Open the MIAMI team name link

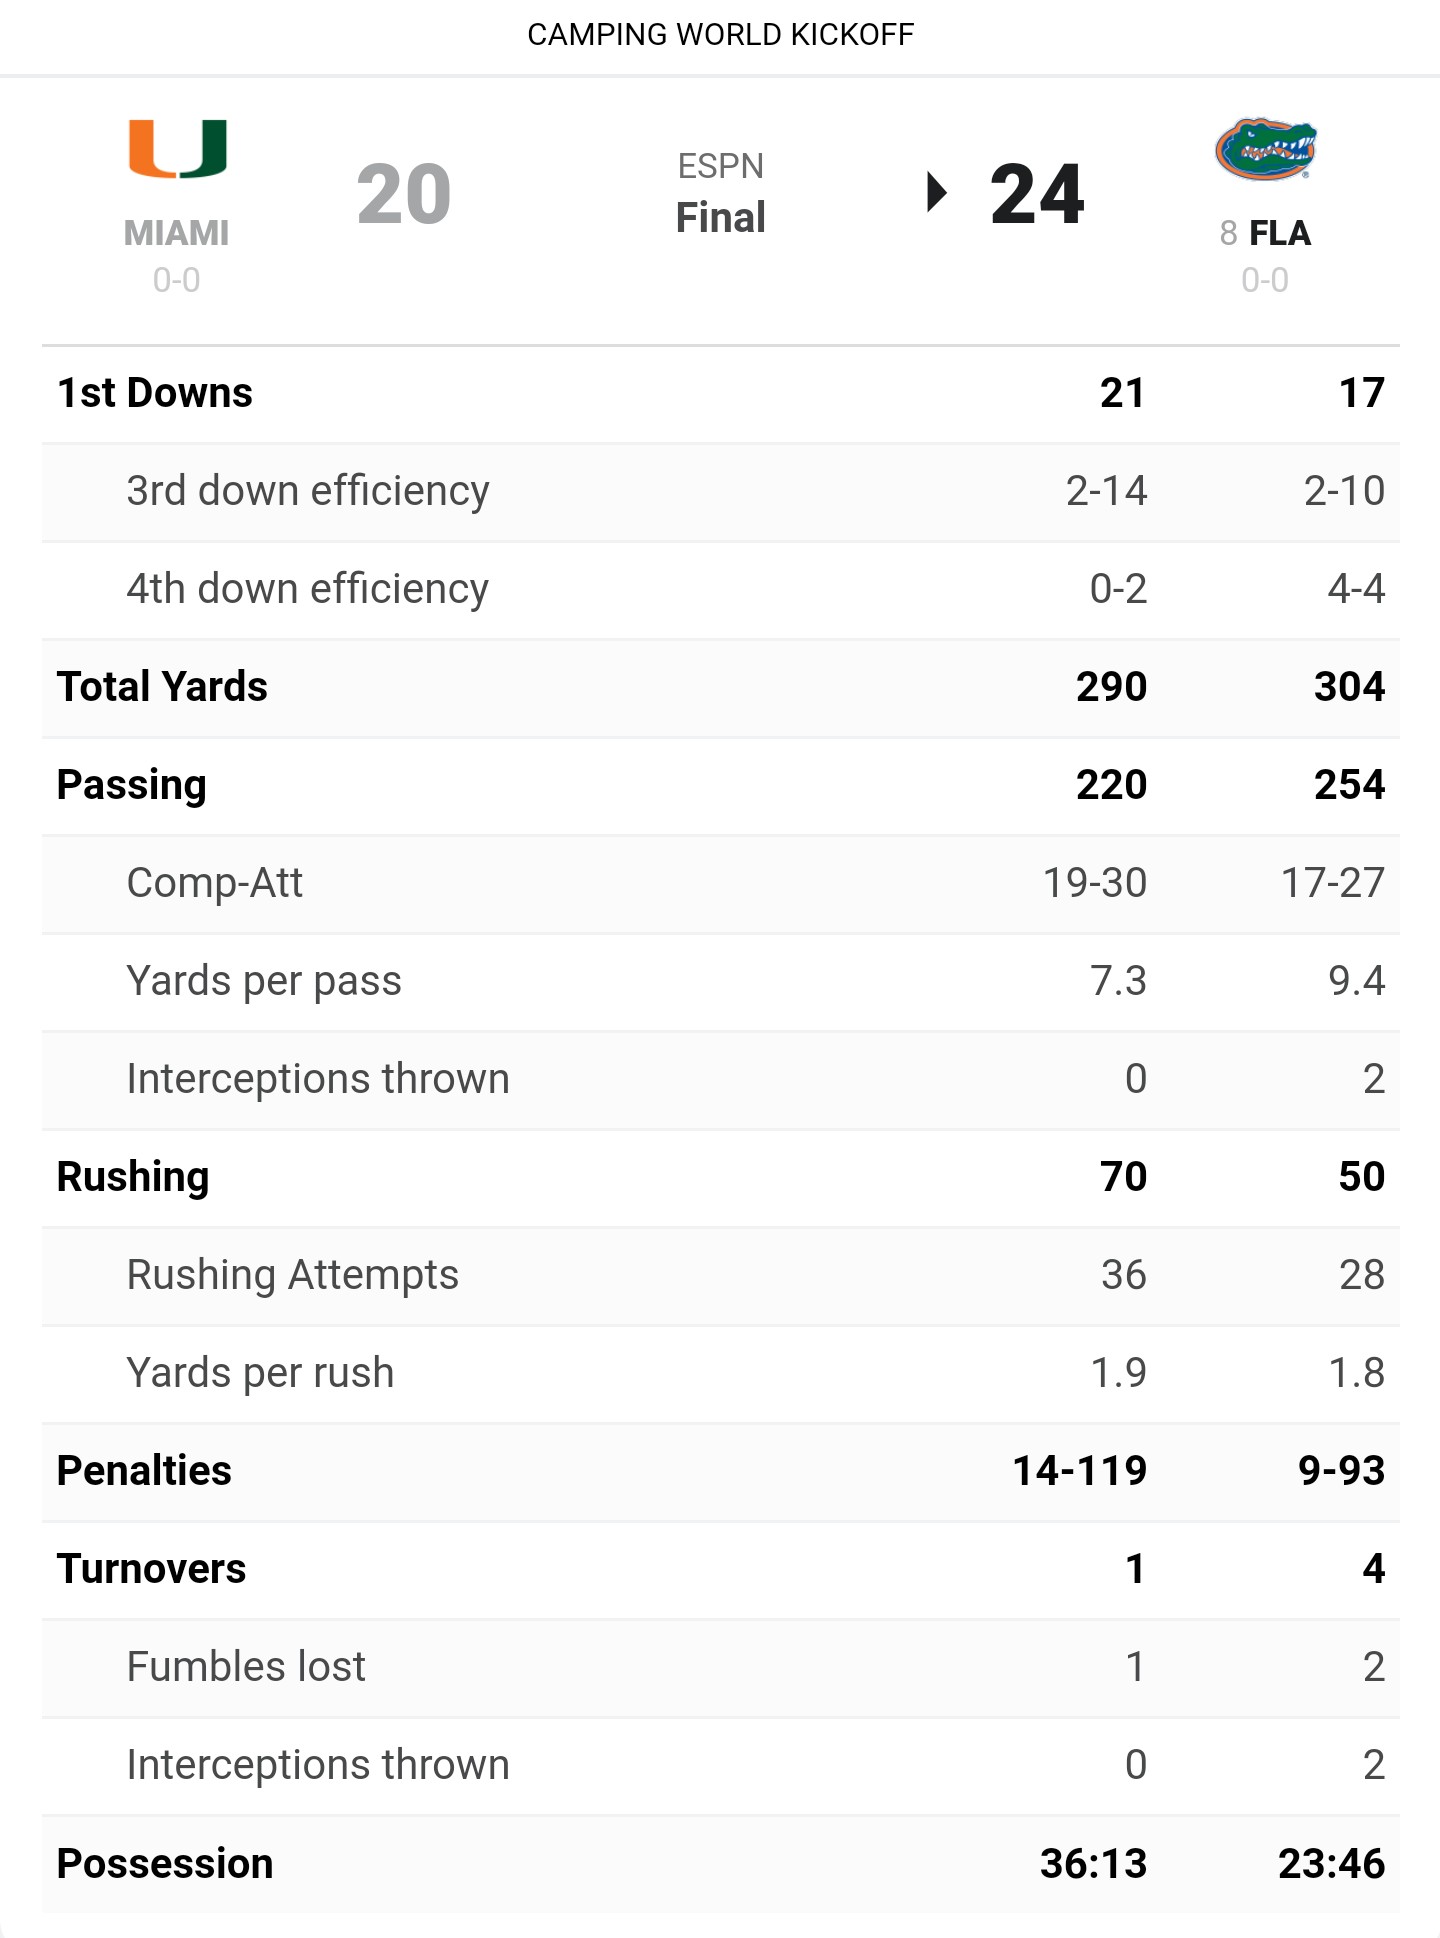(176, 233)
